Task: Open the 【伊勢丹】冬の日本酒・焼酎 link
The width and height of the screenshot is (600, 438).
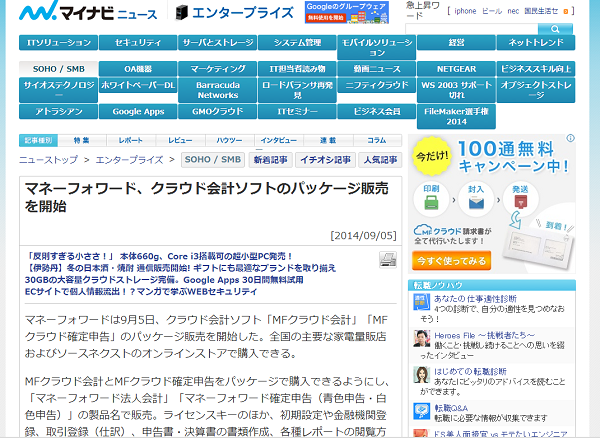Action: coord(180,268)
